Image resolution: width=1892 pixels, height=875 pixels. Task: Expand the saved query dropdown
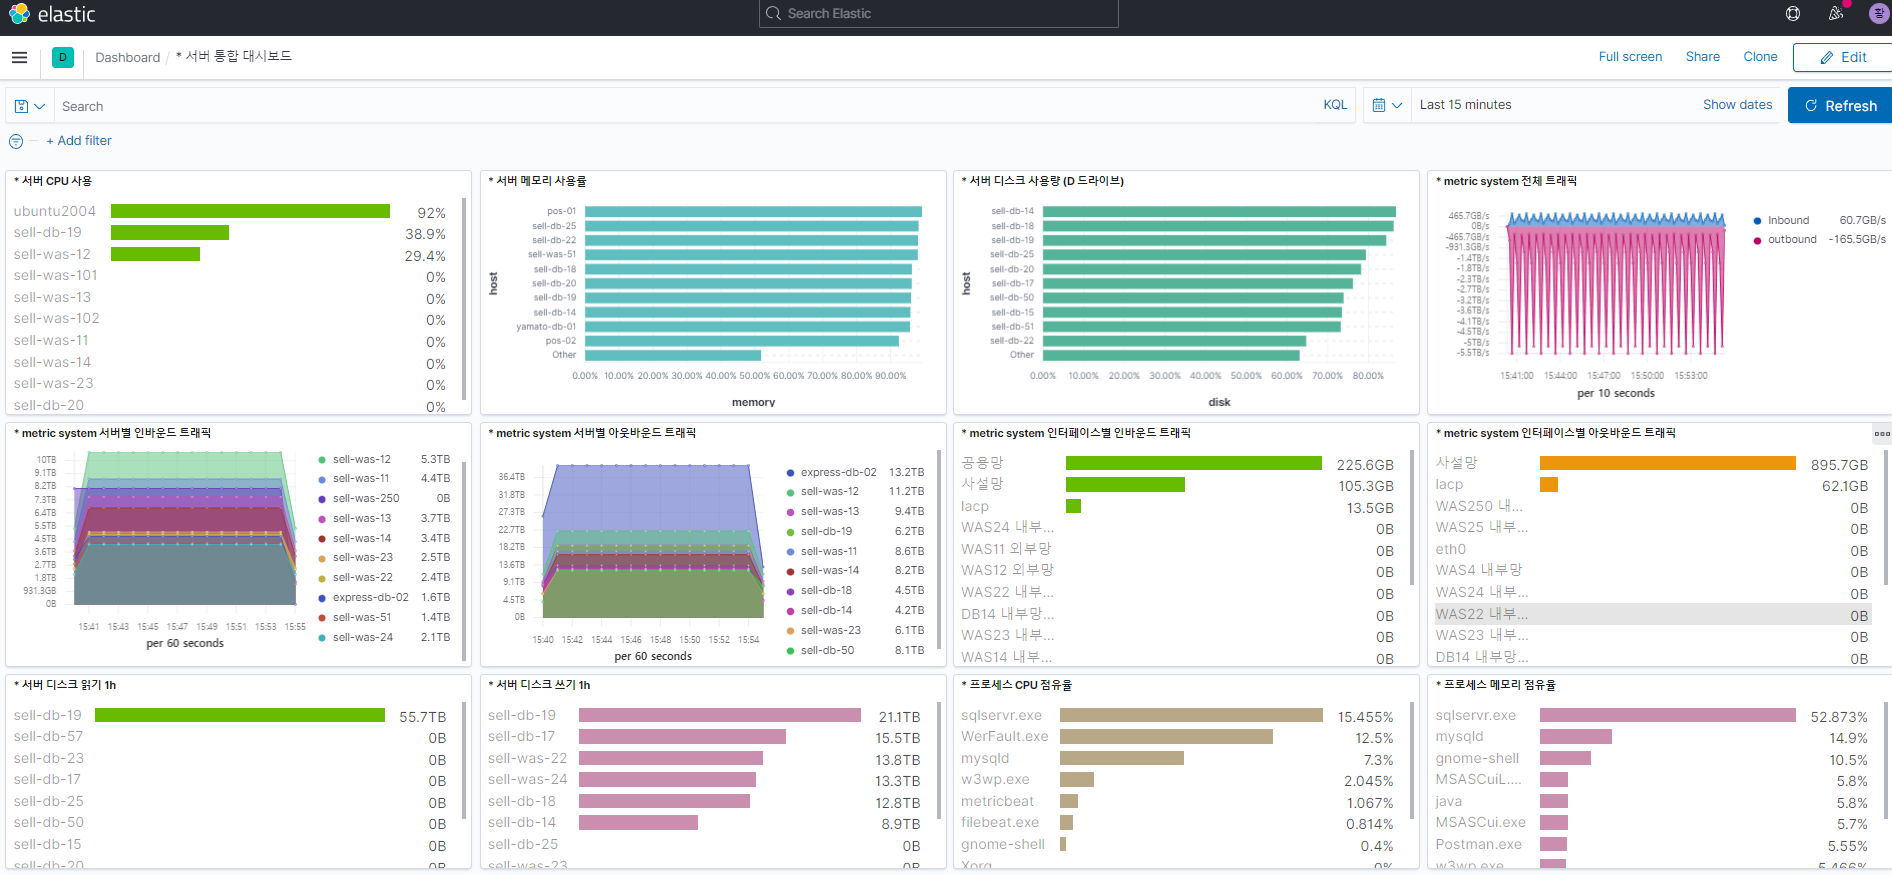30,106
